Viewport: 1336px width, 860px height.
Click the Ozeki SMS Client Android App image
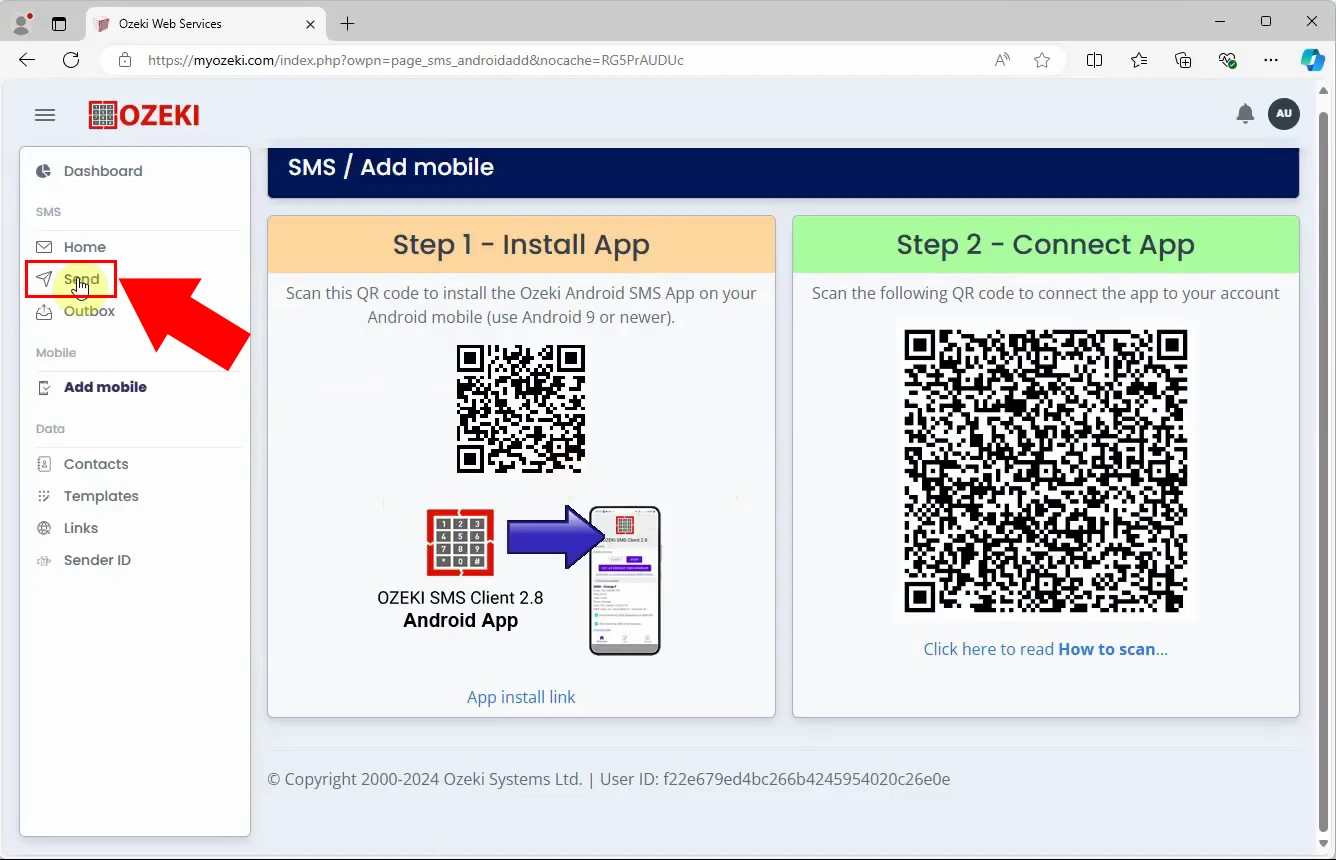[x=521, y=580]
